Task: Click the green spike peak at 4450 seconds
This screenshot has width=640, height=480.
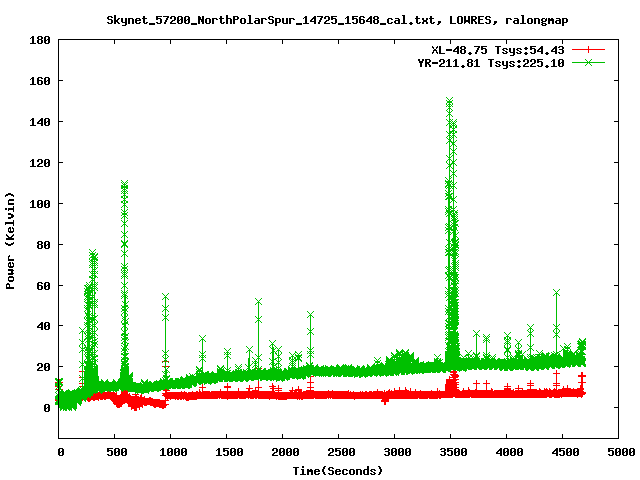Action: pos(556,293)
